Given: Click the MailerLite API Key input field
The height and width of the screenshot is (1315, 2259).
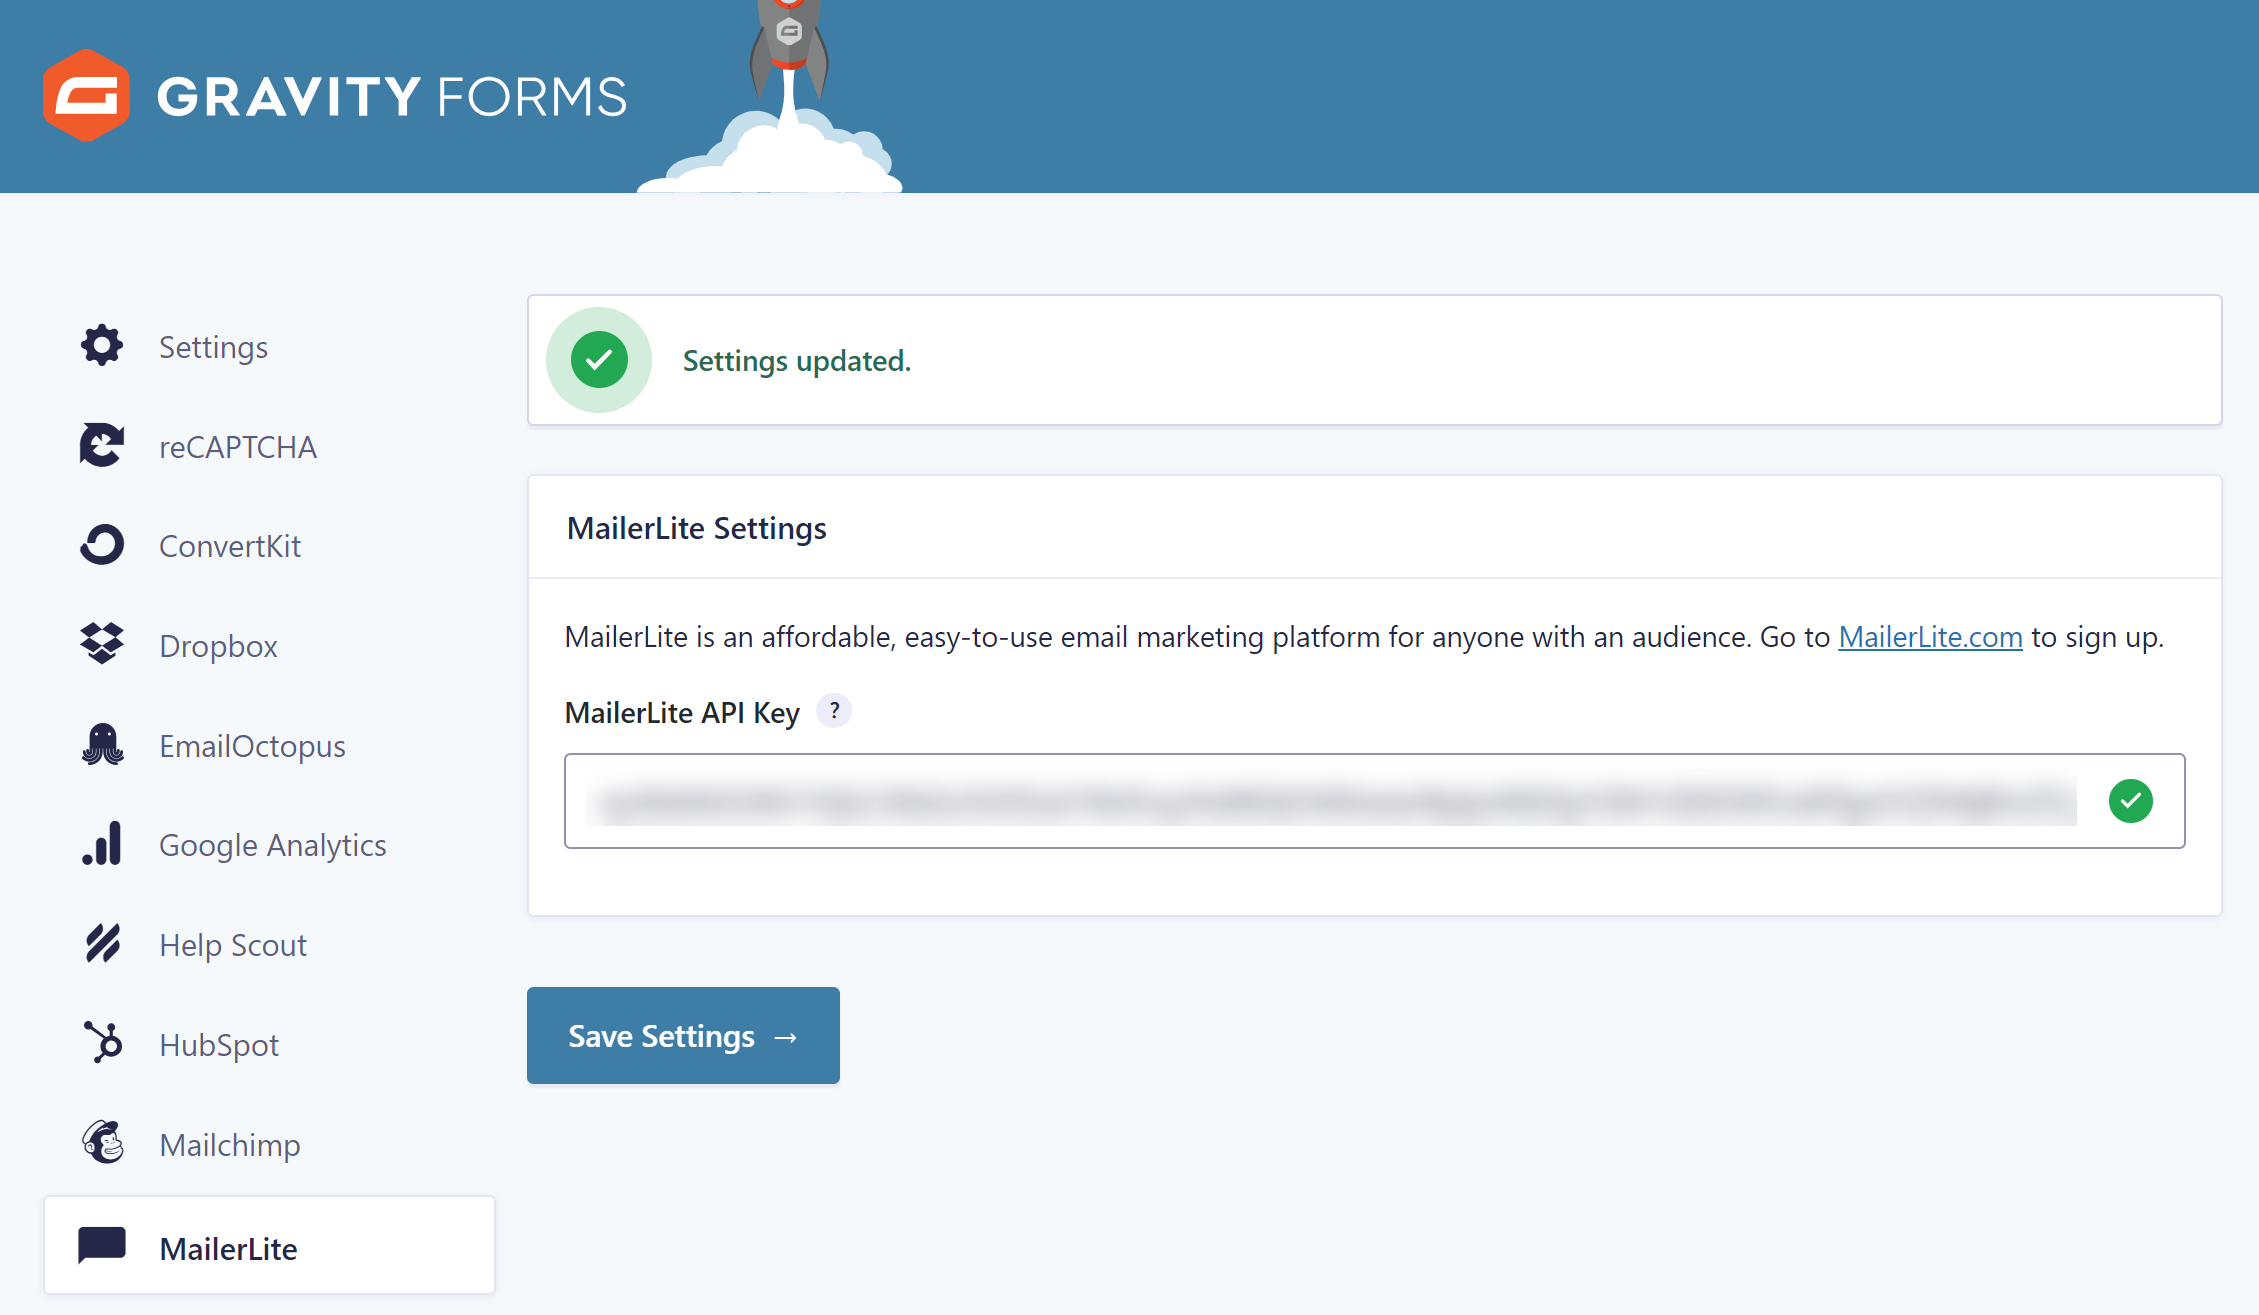Looking at the screenshot, I should pyautogui.click(x=1374, y=800).
